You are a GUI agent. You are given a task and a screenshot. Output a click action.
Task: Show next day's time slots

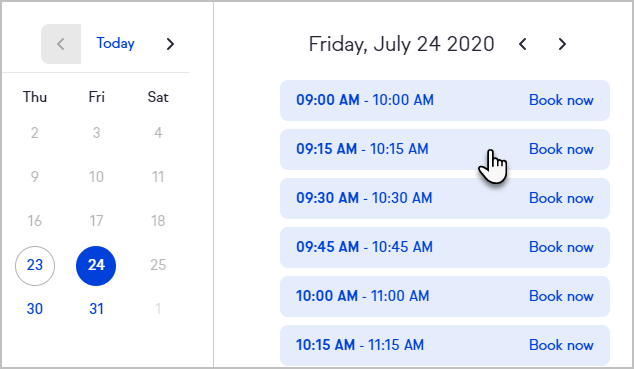pos(562,44)
